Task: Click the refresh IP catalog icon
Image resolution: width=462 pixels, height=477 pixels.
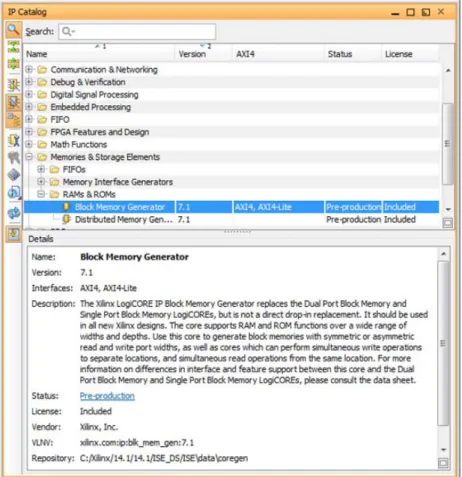Action: pyautogui.click(x=14, y=213)
